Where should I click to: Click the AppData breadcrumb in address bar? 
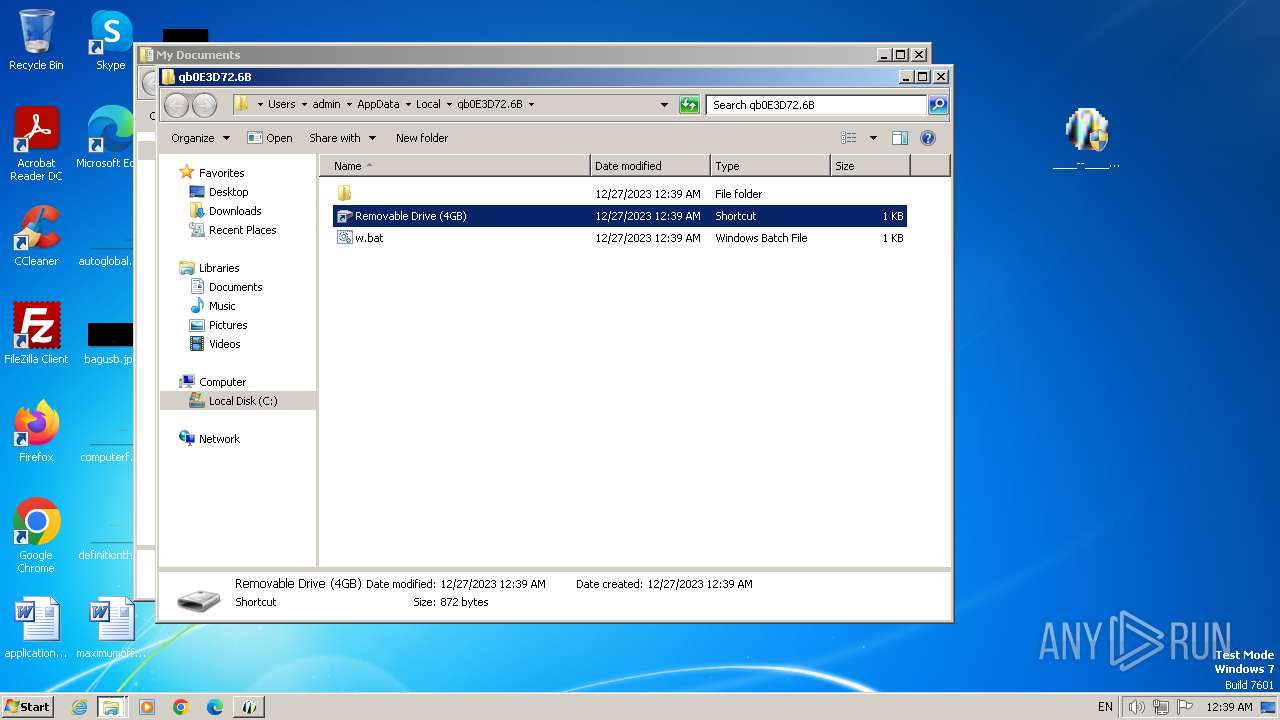tap(378, 104)
